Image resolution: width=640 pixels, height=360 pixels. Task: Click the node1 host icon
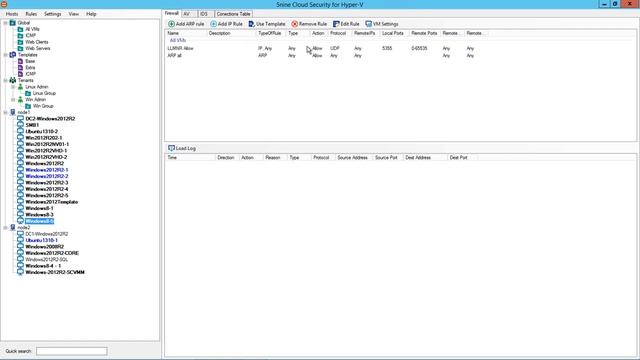(x=13, y=112)
